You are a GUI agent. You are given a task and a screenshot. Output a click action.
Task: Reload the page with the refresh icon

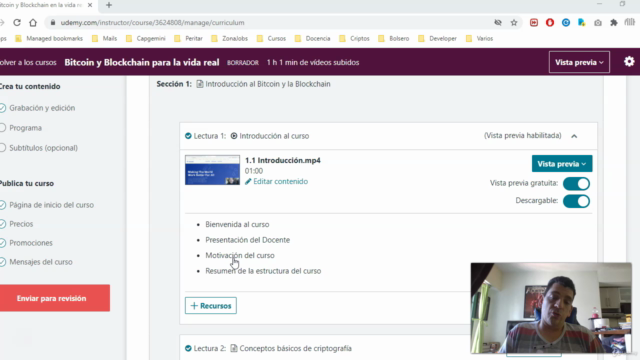point(17,22)
